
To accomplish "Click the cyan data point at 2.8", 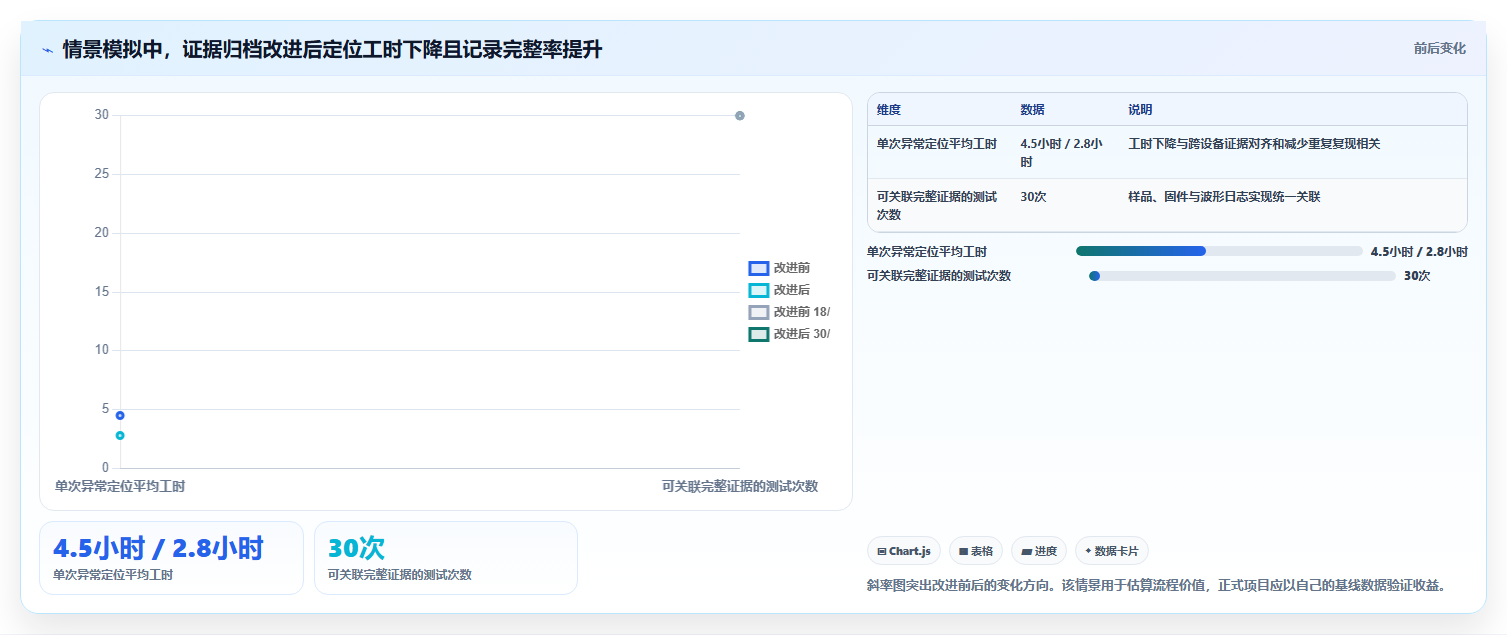I will click(120, 435).
